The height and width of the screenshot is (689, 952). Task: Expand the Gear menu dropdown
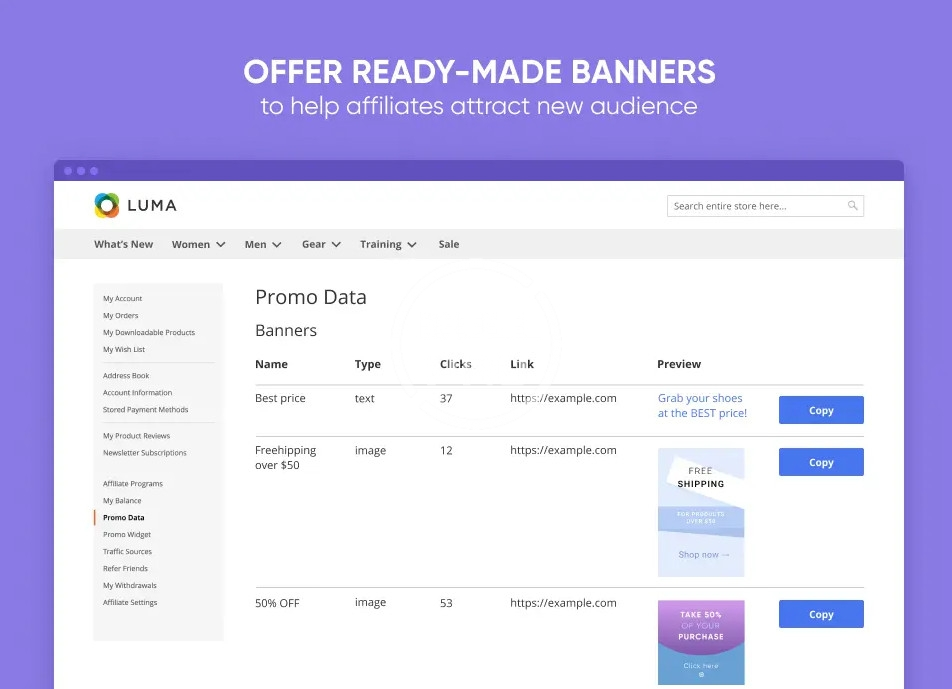point(321,244)
